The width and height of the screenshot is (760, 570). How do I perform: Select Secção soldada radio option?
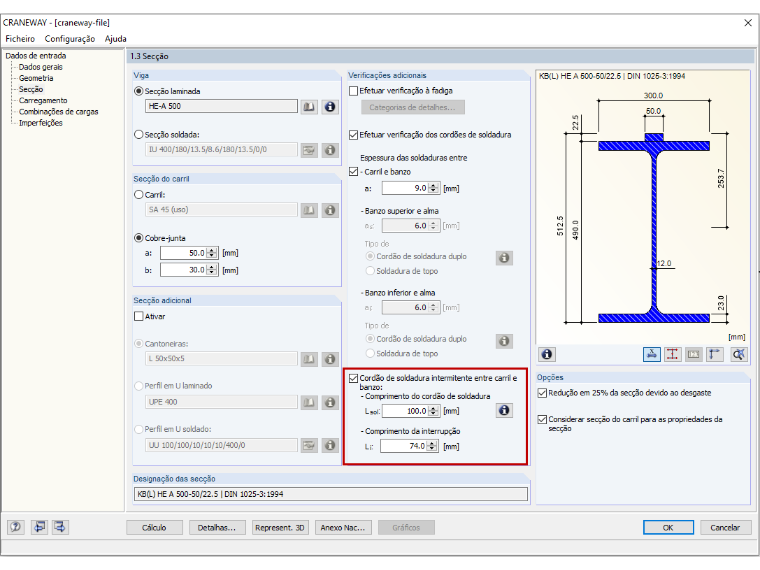point(139,135)
